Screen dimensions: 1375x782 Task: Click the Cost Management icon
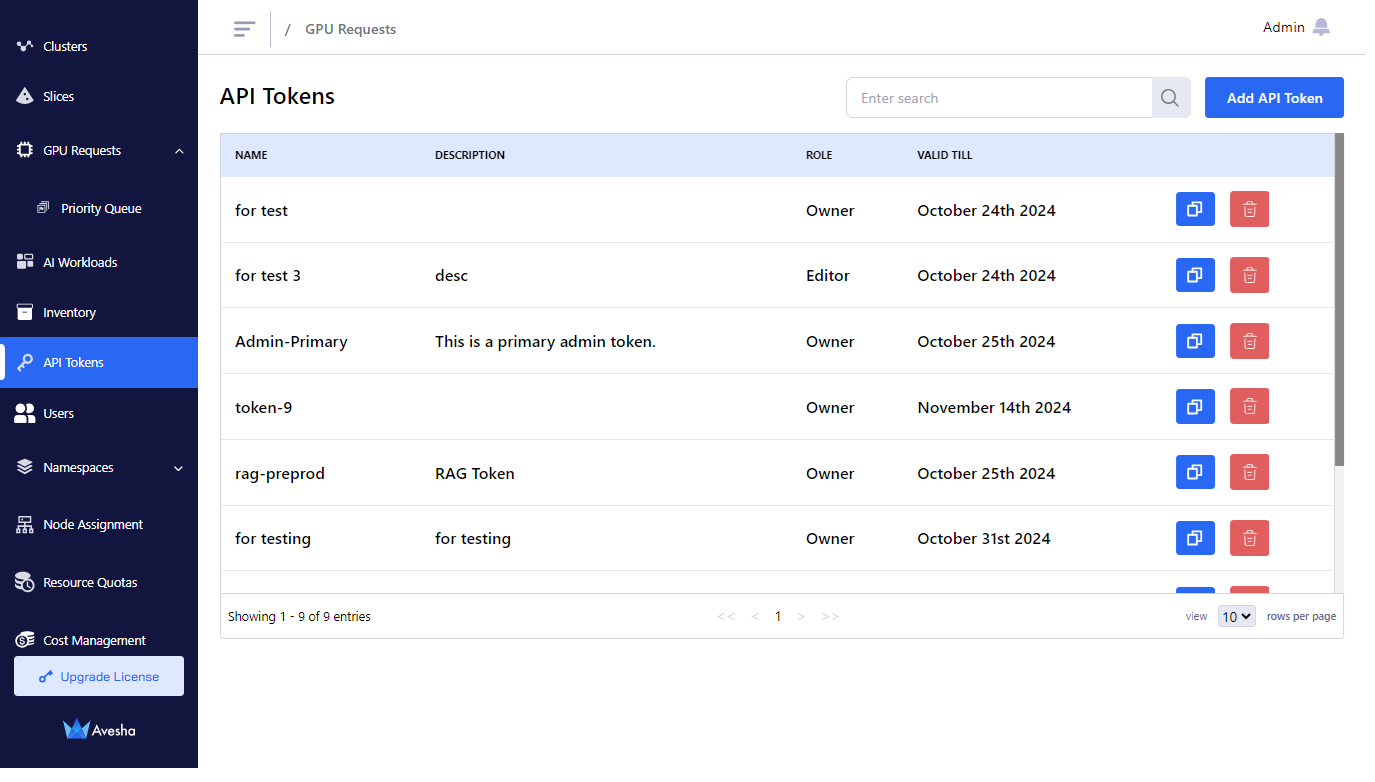[x=25, y=640]
